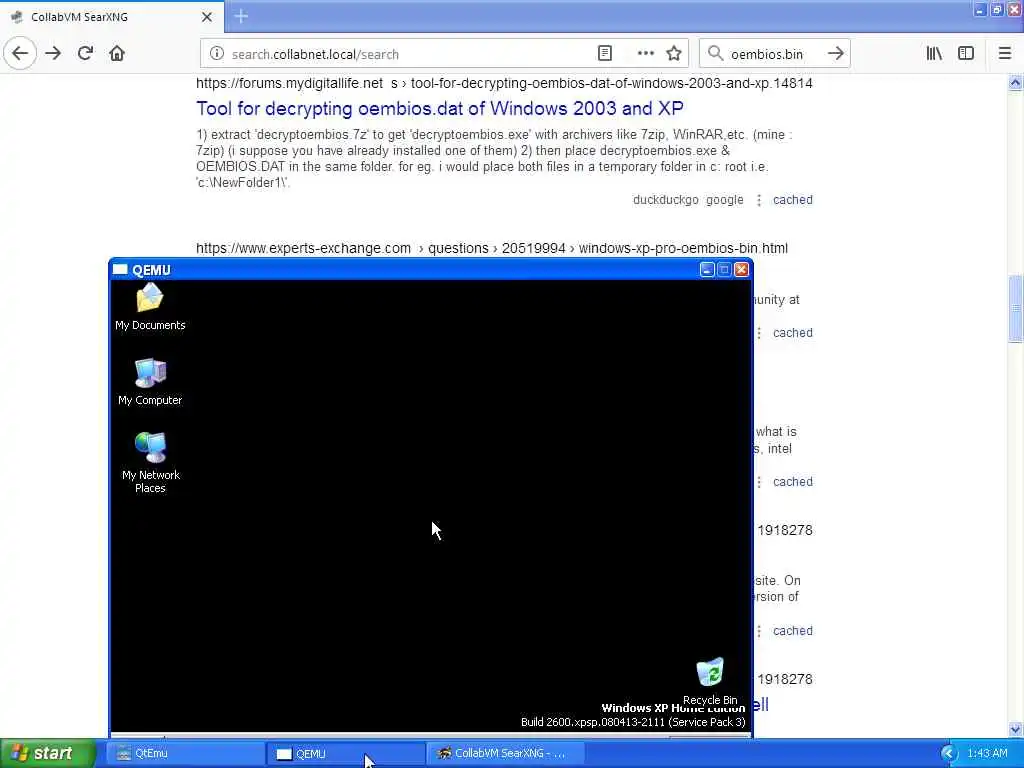Open the Windows Start menu

[48, 754]
